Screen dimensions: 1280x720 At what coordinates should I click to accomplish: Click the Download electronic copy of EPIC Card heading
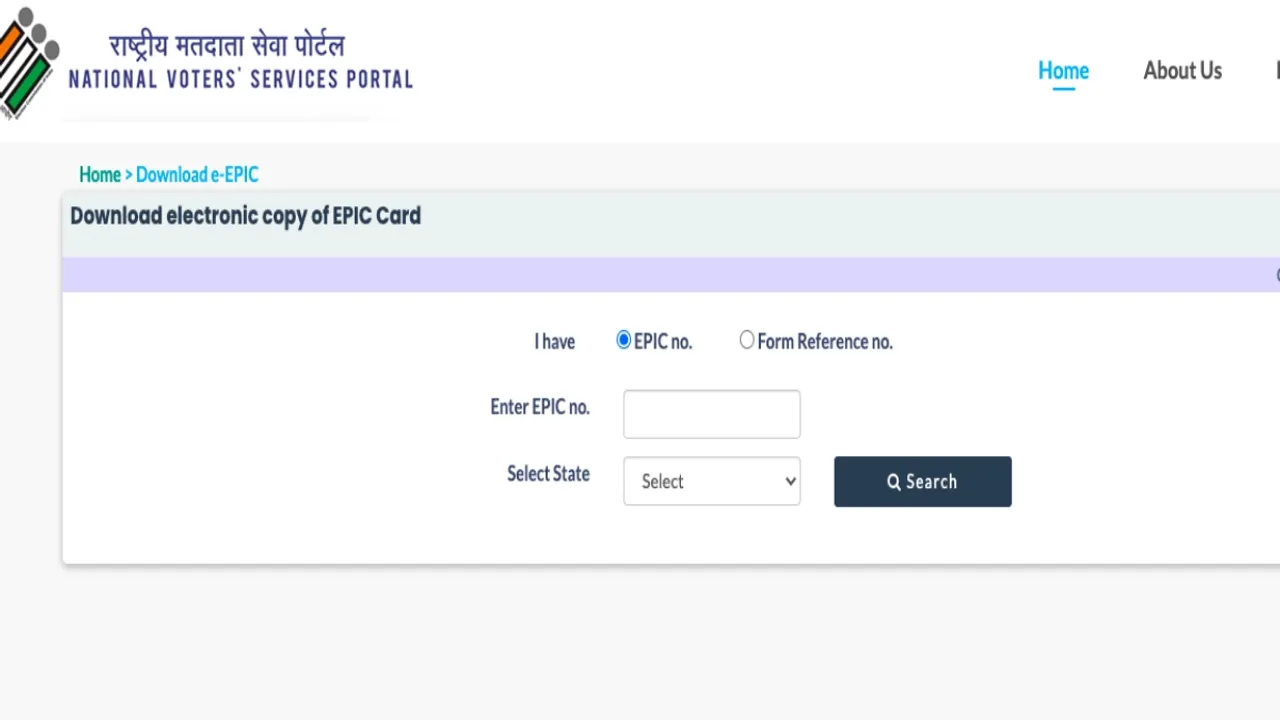pyautogui.click(x=245, y=216)
